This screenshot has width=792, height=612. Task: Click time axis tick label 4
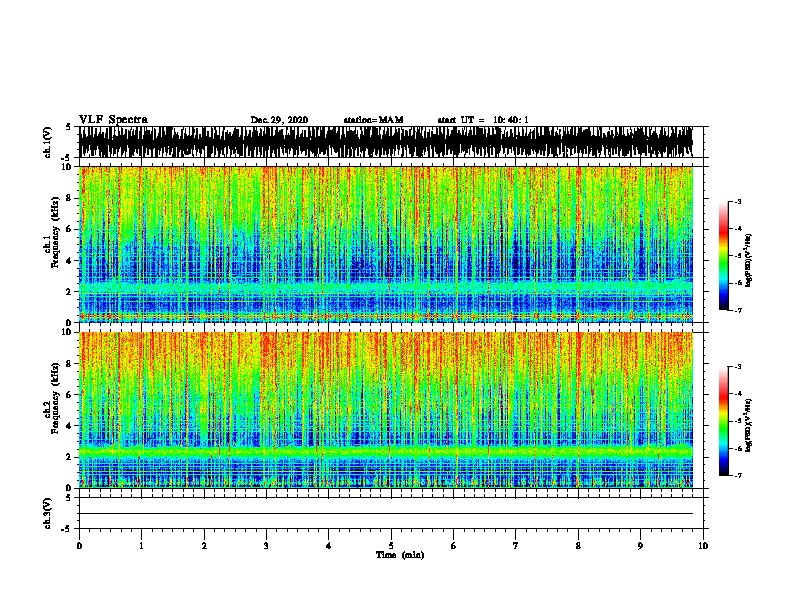pyautogui.click(x=329, y=546)
